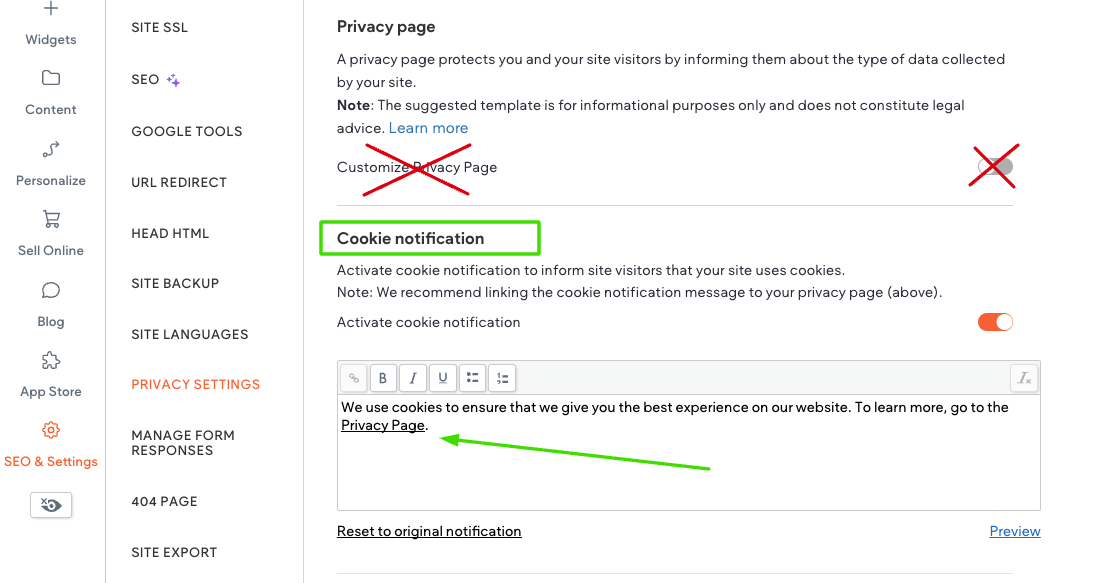Viewport: 1119px width, 583px height.
Task: Click the SEO & Settings gear icon
Action: coord(51,430)
